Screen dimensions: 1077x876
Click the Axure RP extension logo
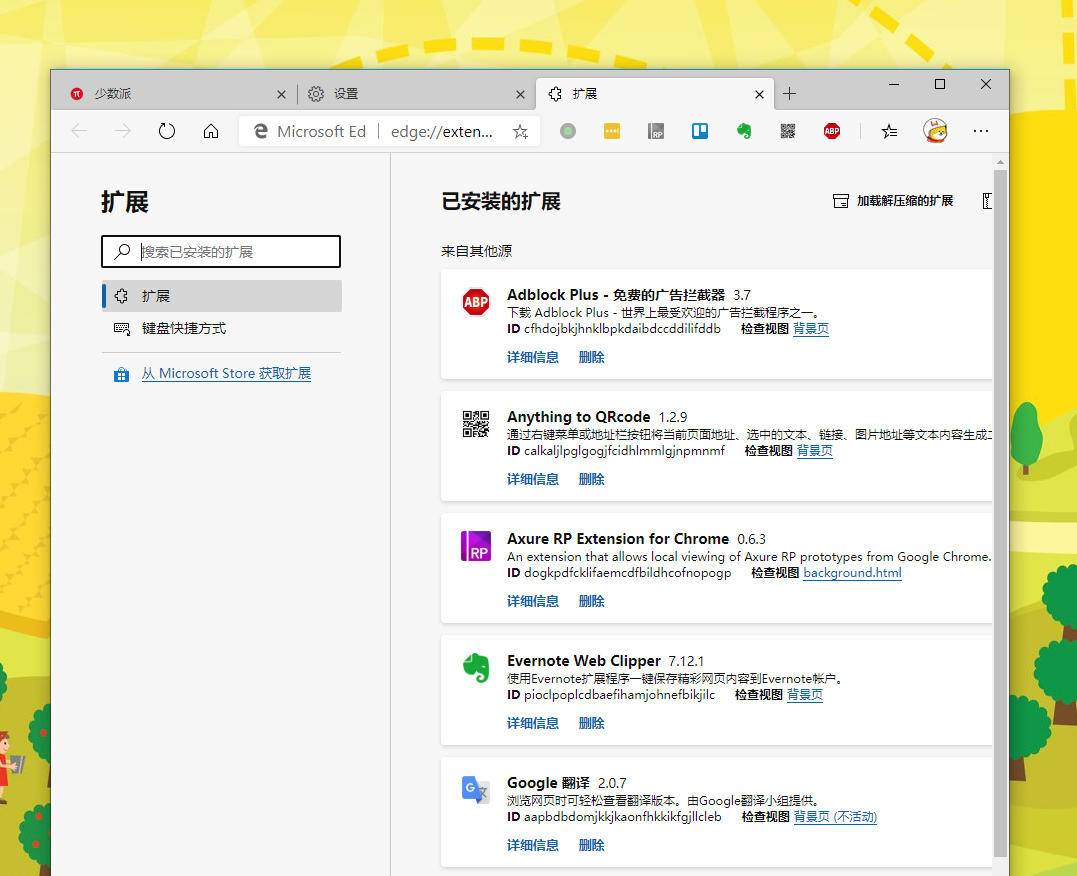[x=475, y=546]
